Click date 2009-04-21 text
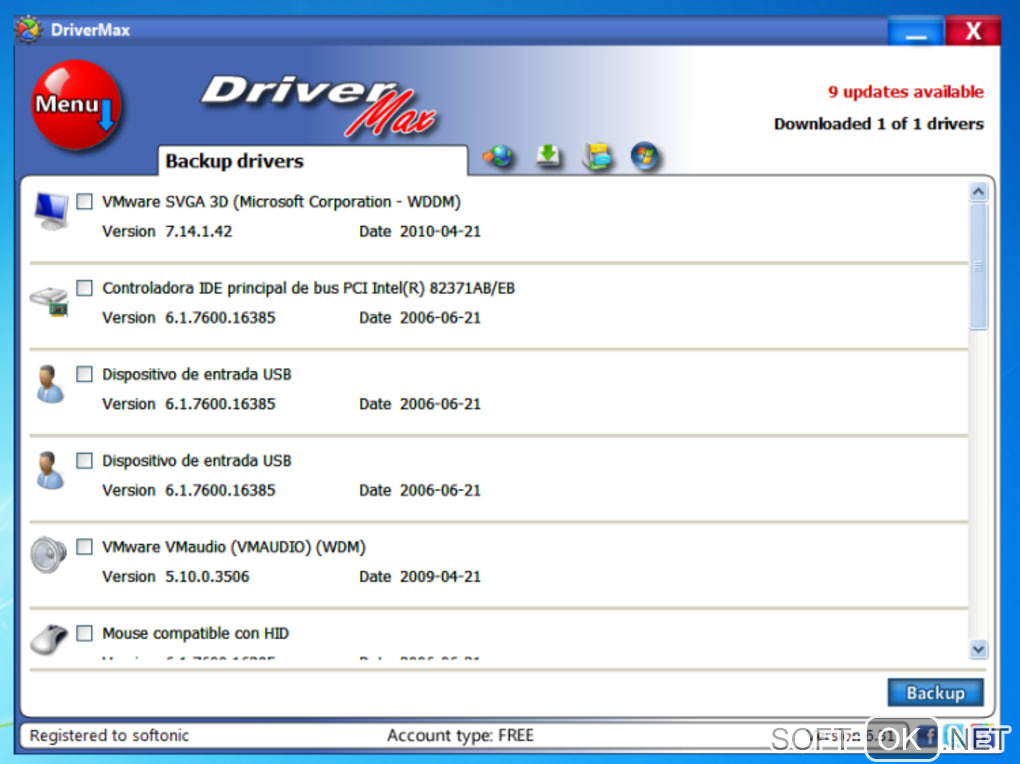 [x=440, y=577]
